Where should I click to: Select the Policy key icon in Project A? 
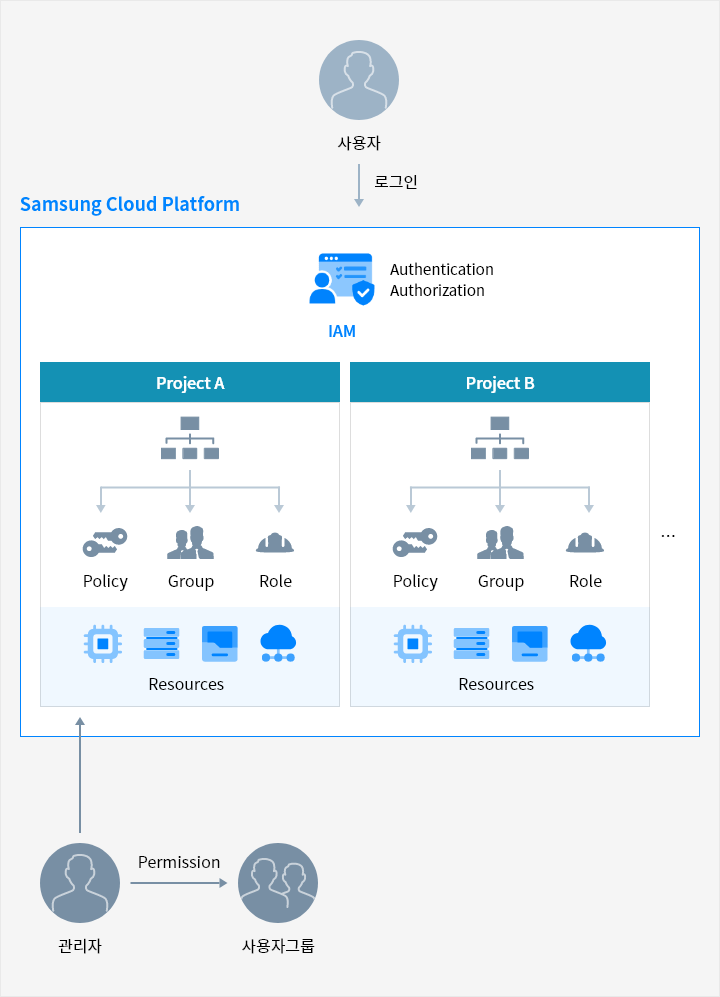pyautogui.click(x=105, y=542)
